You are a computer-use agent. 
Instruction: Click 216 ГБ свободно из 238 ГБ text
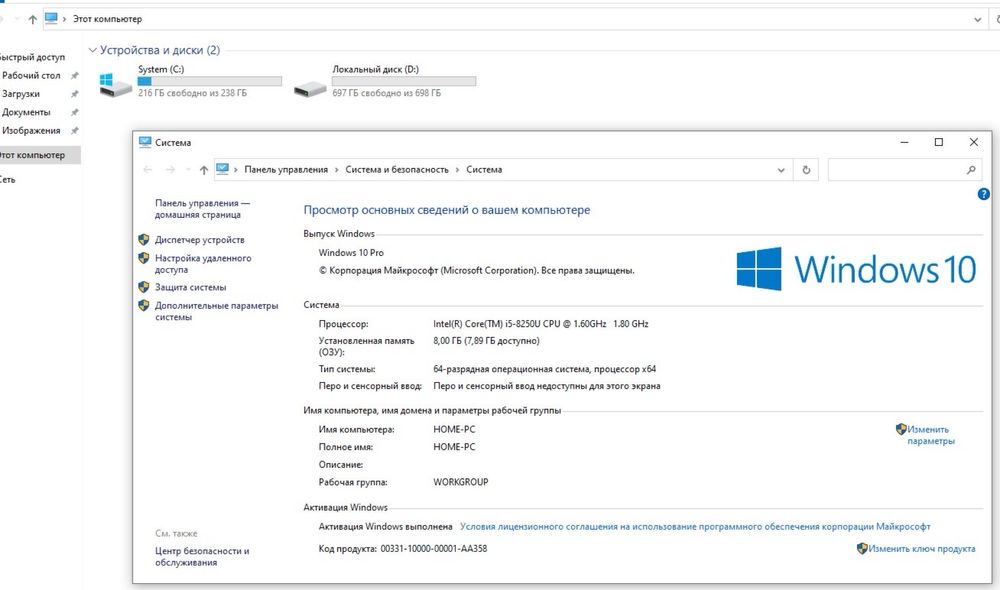tap(192, 93)
